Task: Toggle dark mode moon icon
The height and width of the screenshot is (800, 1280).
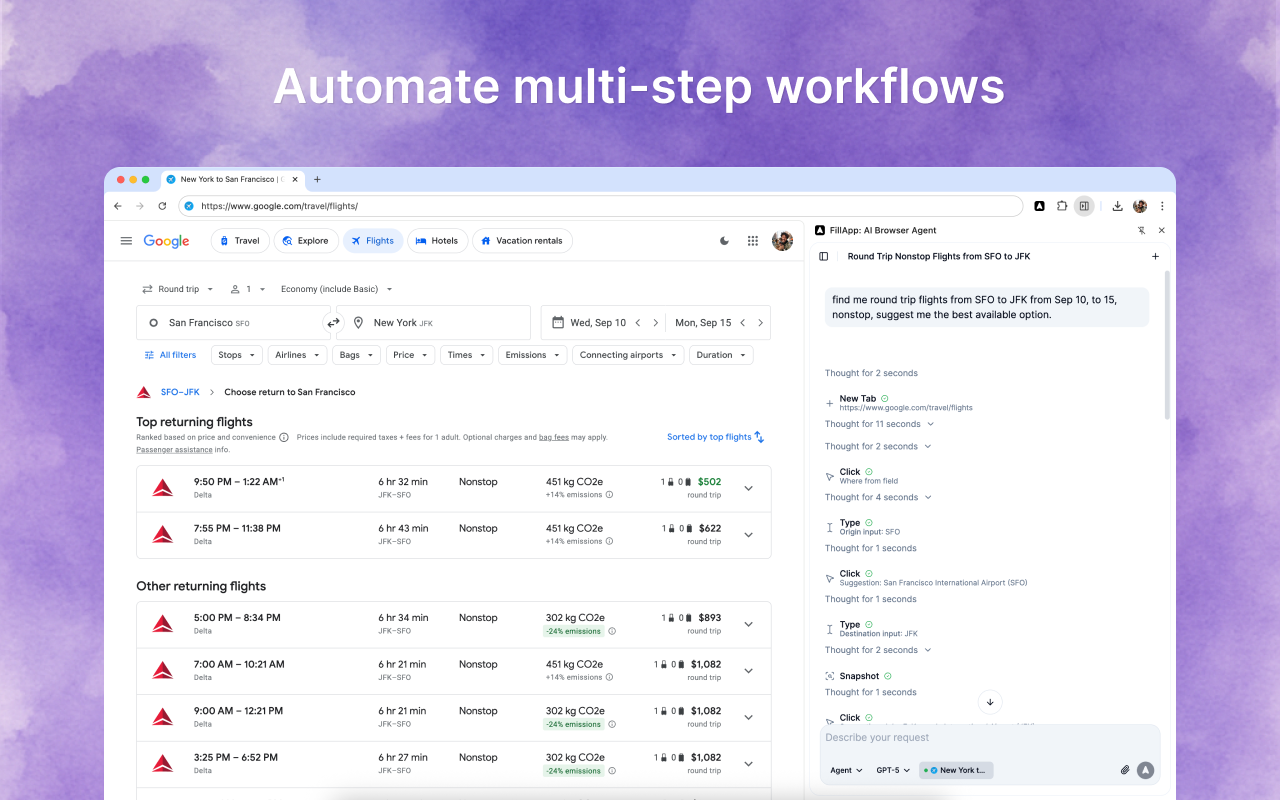Action: pyautogui.click(x=725, y=241)
